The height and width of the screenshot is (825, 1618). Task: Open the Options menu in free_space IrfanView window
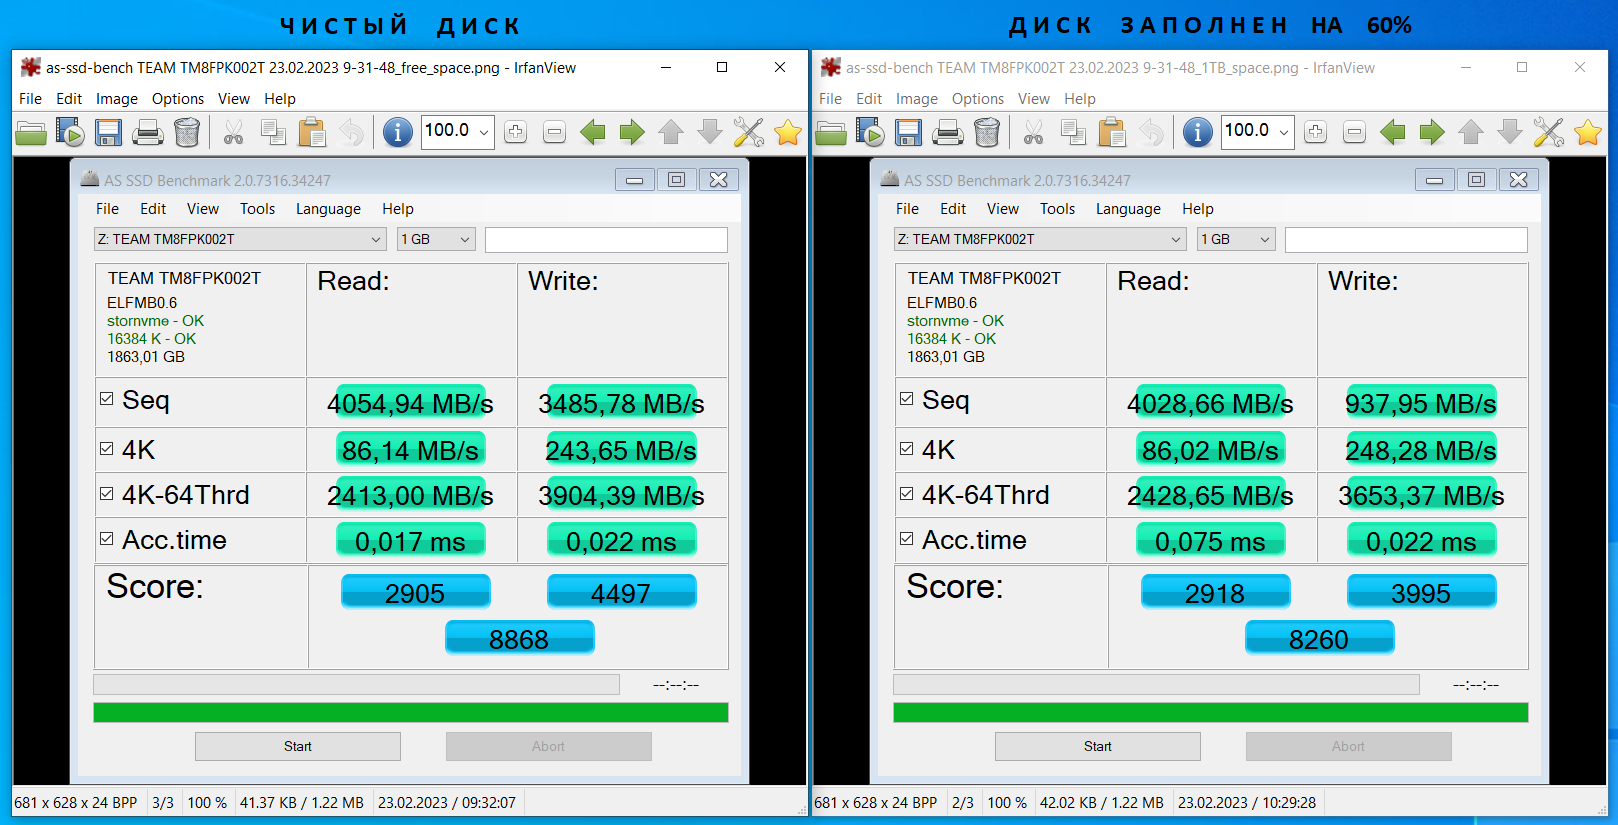tap(178, 99)
